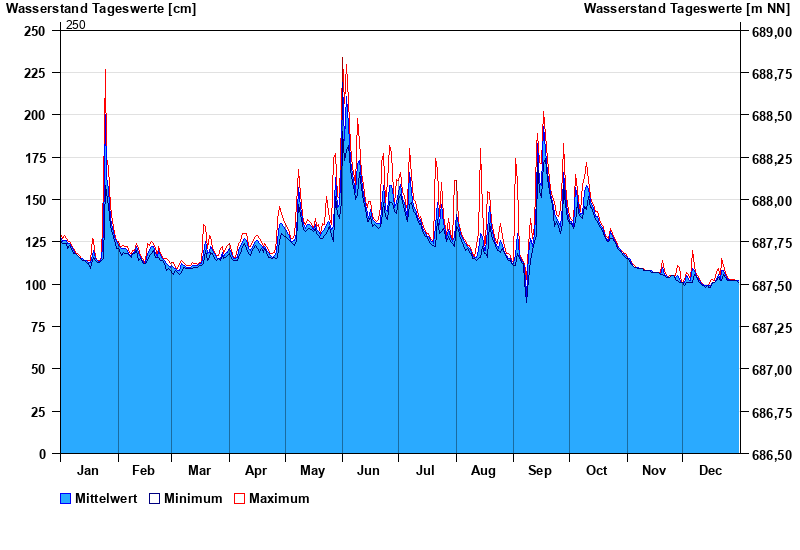Viewport: 800px width, 550px height.
Task: Click the bold '250' left axis value
Action: click(x=35, y=31)
